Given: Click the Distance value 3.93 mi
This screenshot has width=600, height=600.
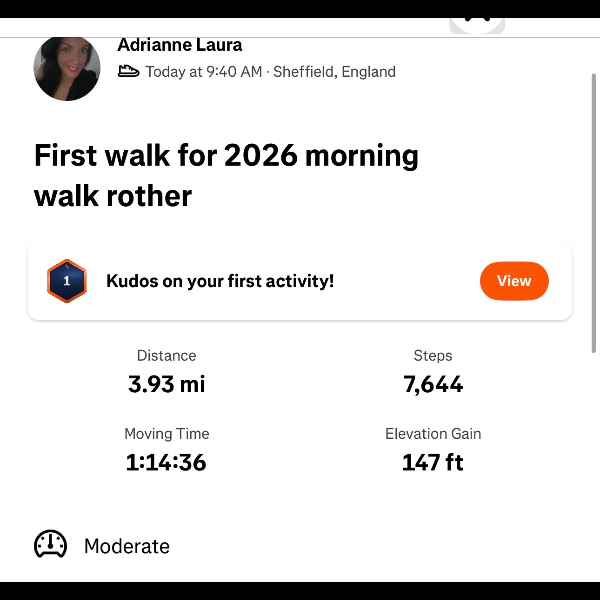Looking at the screenshot, I should point(166,384).
